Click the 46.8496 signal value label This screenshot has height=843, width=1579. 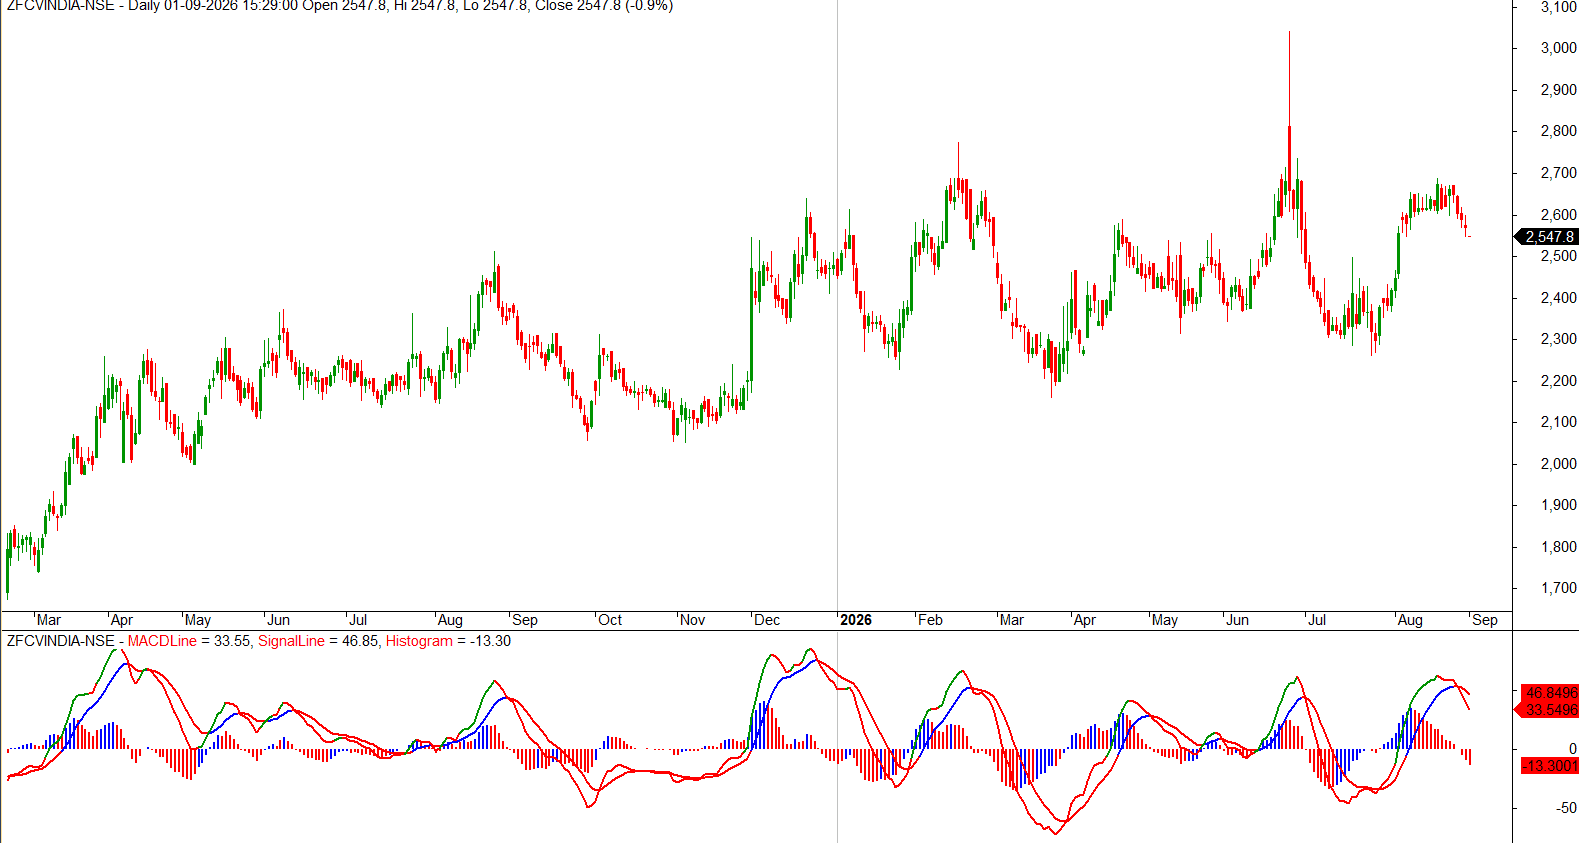click(1549, 692)
